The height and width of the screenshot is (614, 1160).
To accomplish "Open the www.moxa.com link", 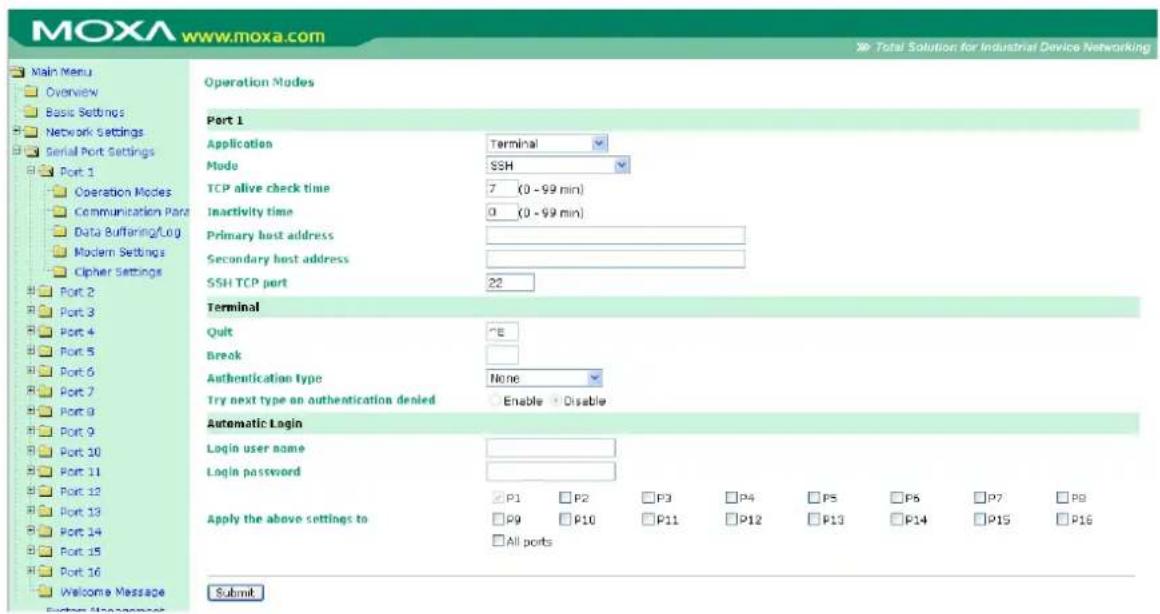I will [253, 36].
